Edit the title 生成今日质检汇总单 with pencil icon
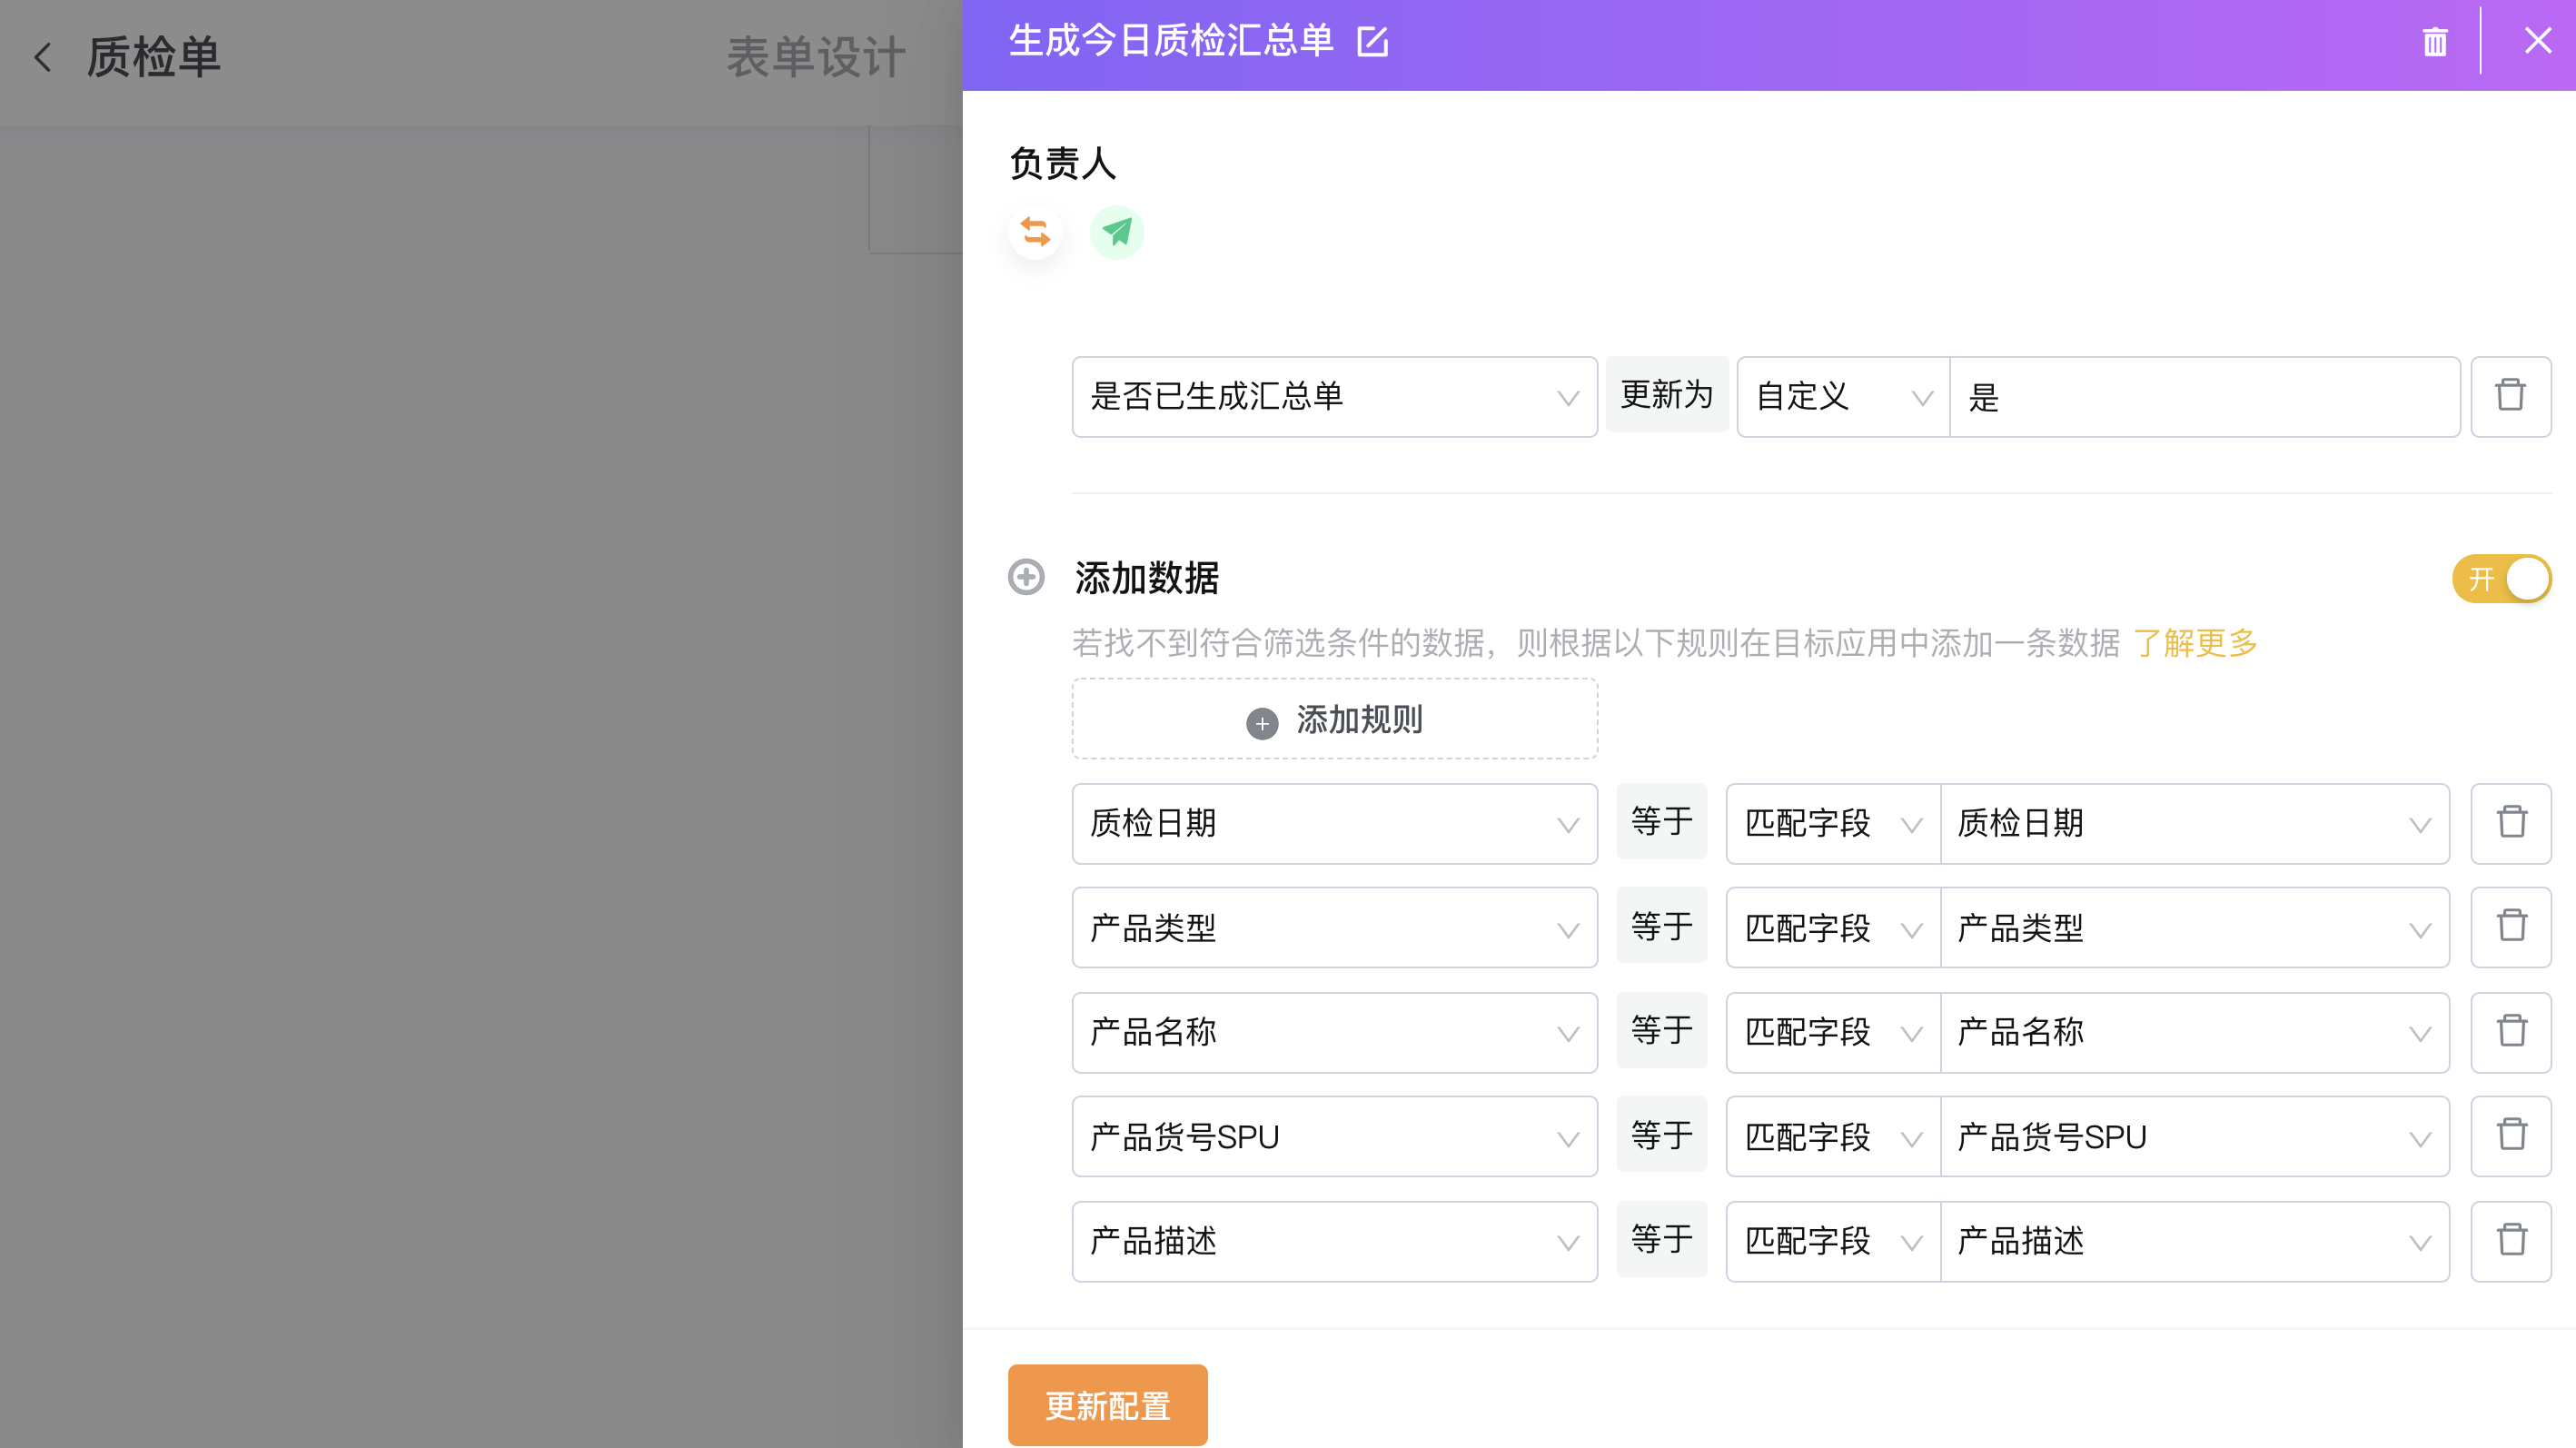Screen dimensions: 2576x1448 [1372, 42]
